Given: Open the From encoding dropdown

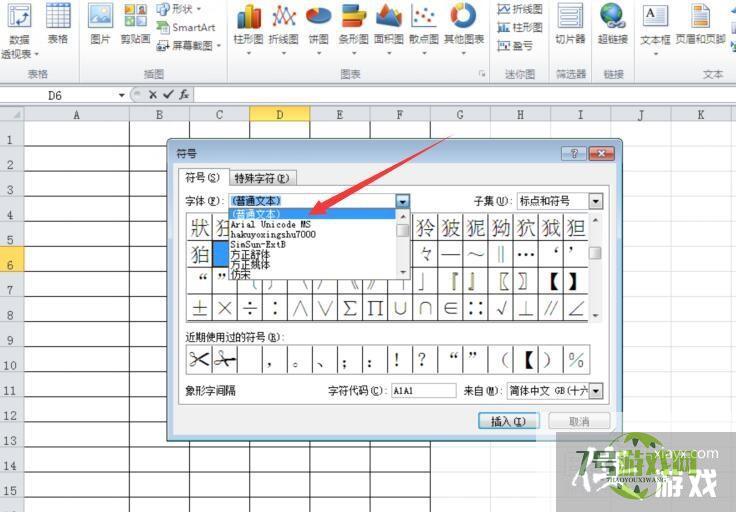Looking at the screenshot, I should 596,390.
